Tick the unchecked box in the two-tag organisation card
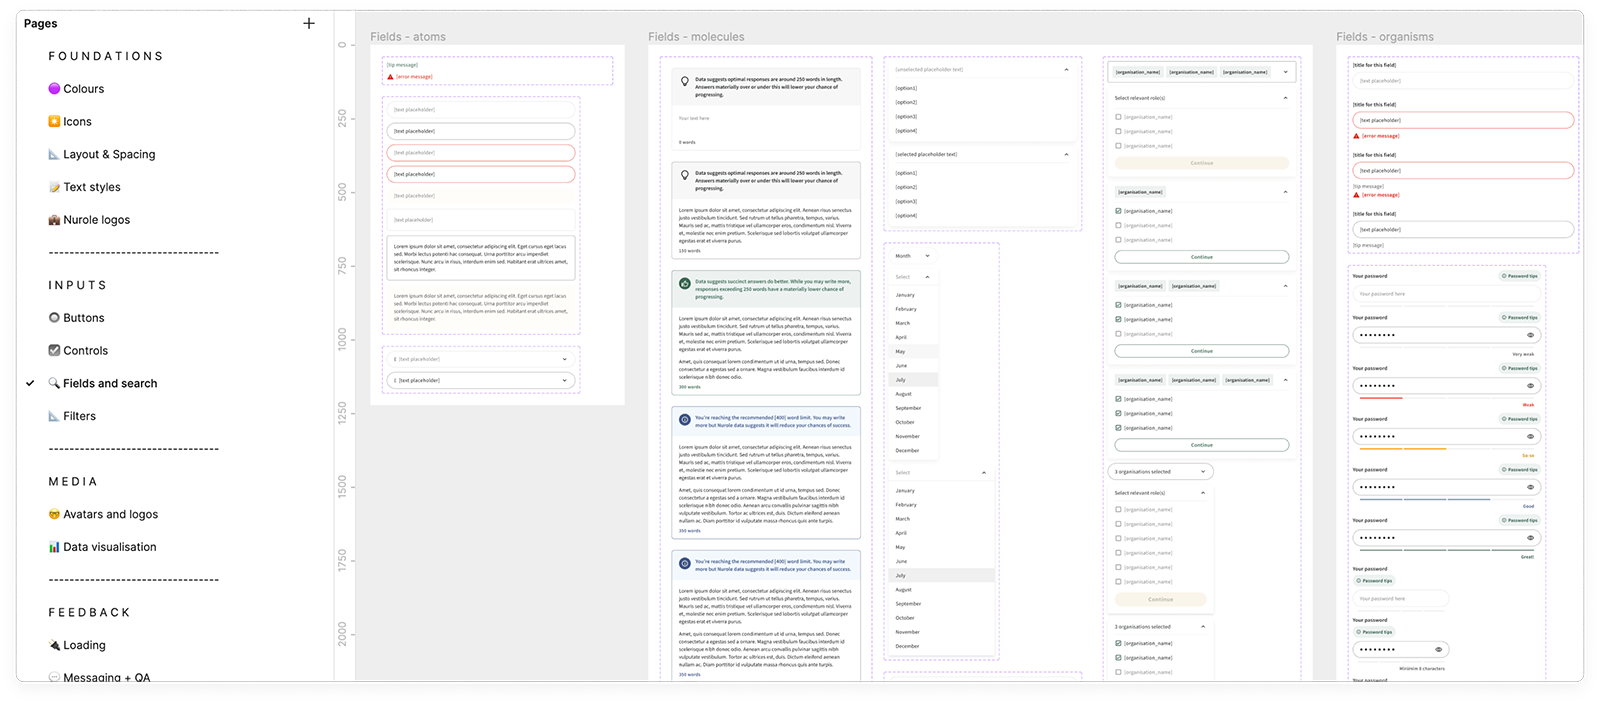This screenshot has width=1600, height=704. (x=1118, y=334)
